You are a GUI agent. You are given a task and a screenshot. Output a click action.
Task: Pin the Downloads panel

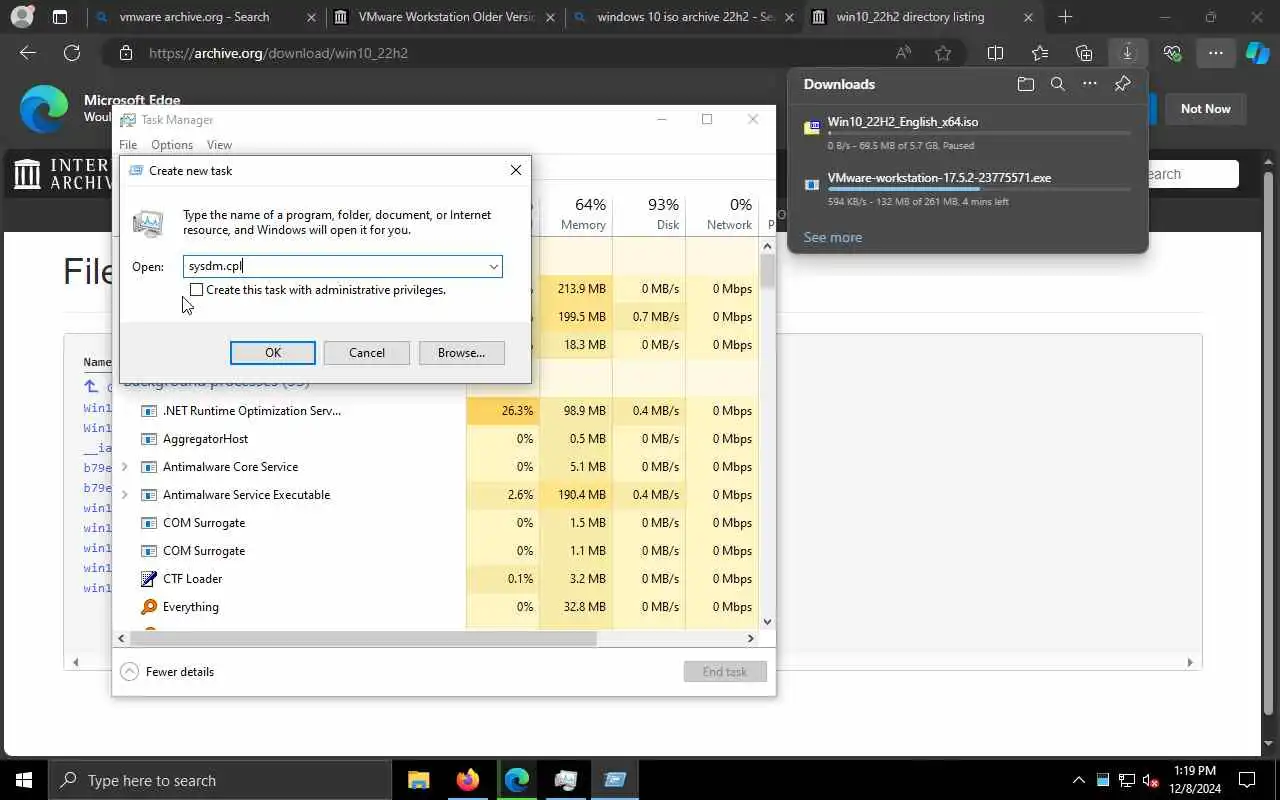[x=1122, y=85]
